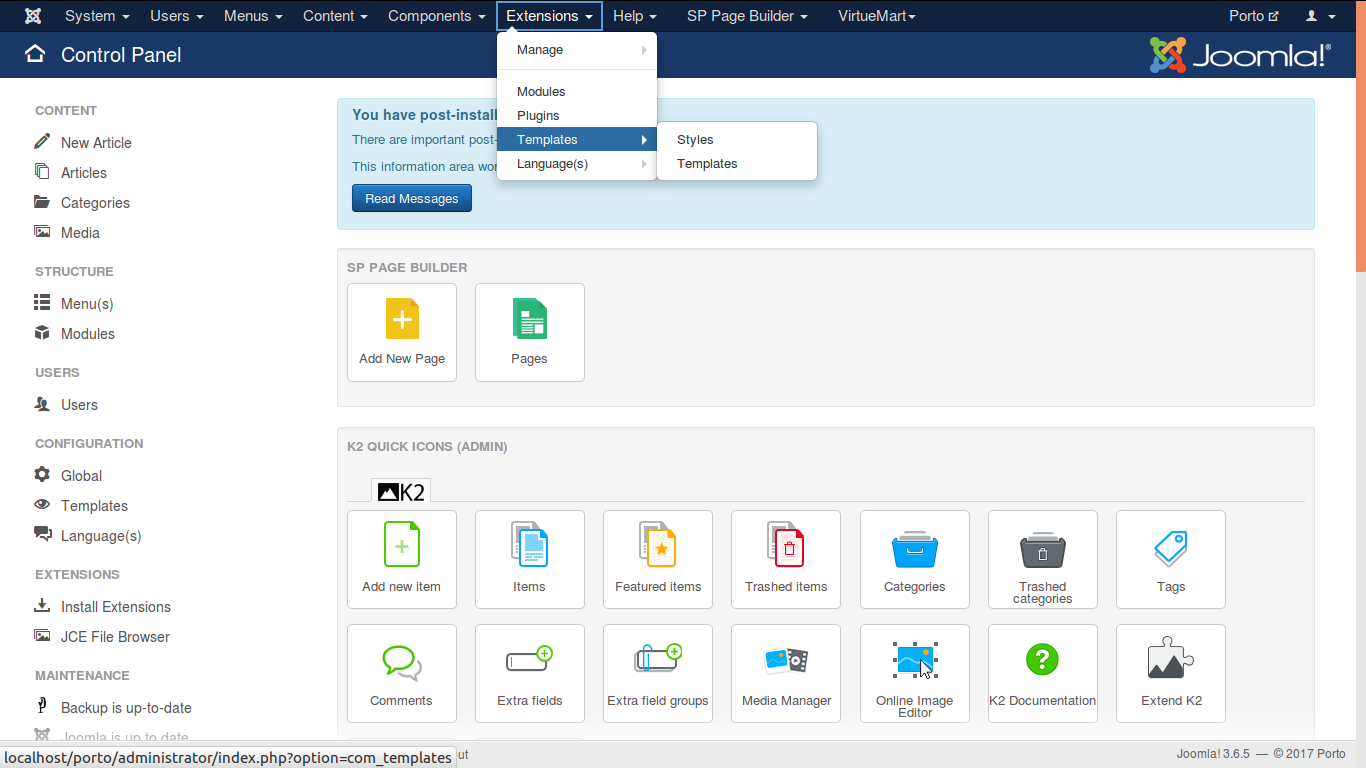Open Media link in sidebar
This screenshot has height=768, width=1366.
click(80, 233)
